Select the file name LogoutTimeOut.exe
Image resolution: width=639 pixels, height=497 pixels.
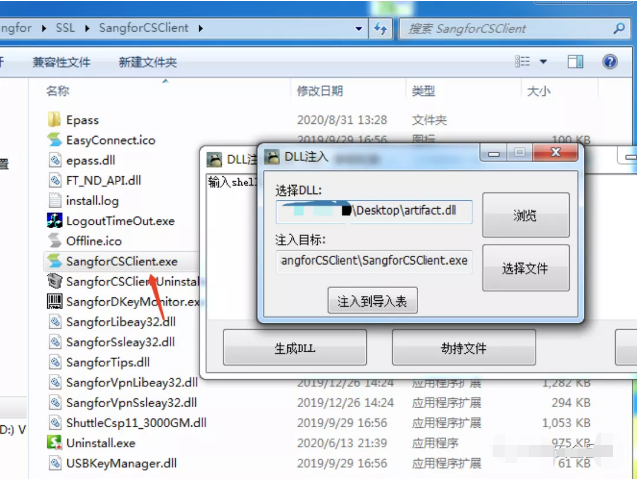[x=120, y=221]
